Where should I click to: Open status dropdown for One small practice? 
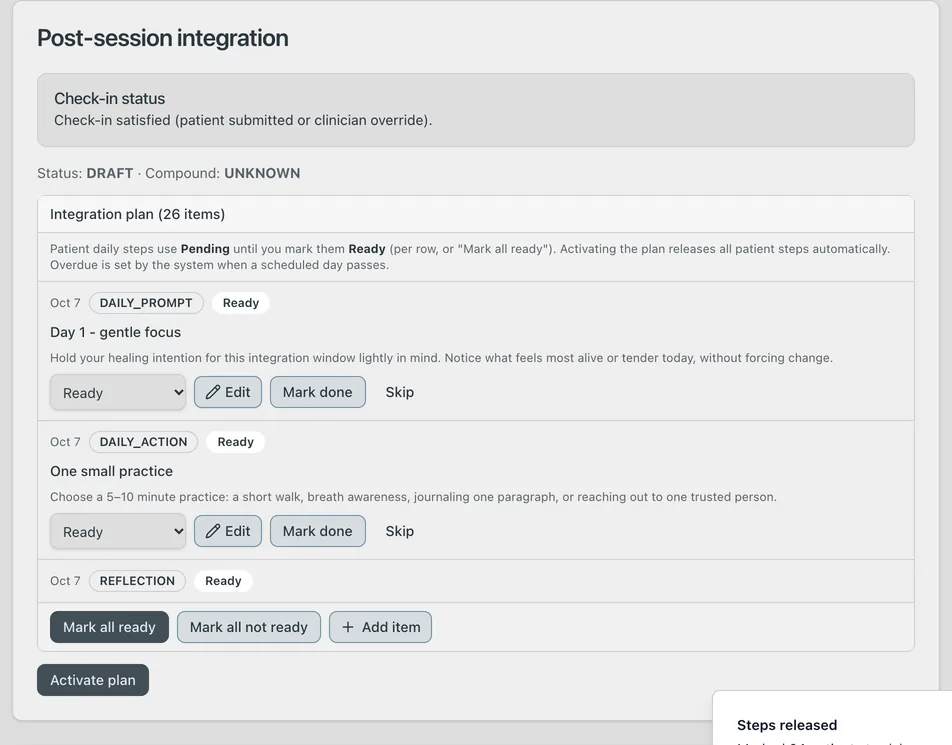click(118, 532)
